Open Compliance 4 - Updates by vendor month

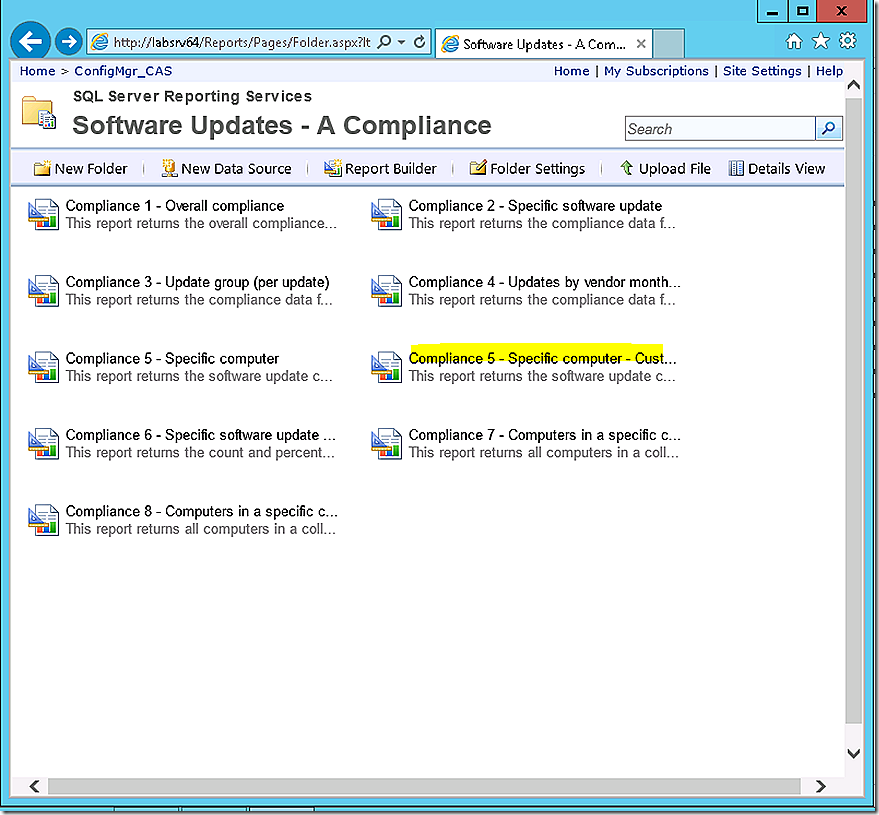(544, 282)
